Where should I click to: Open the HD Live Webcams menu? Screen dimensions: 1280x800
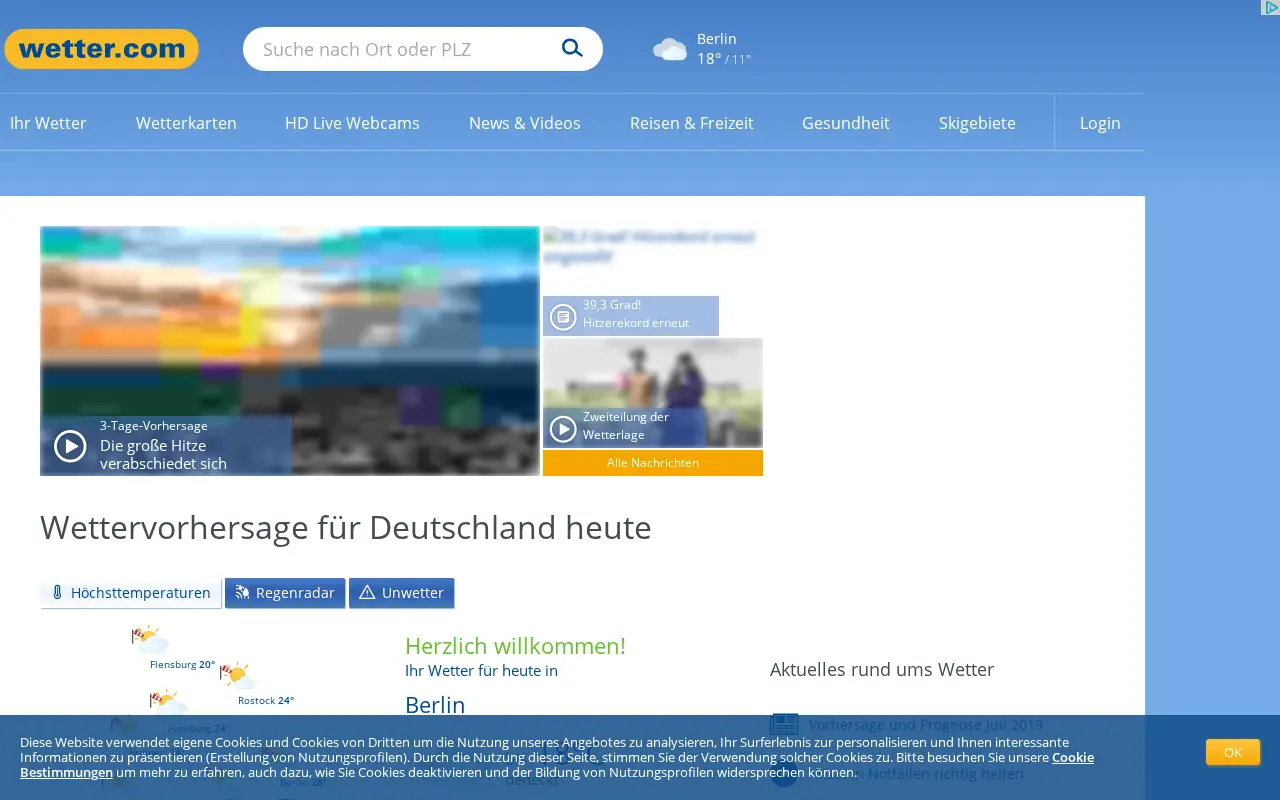352,123
